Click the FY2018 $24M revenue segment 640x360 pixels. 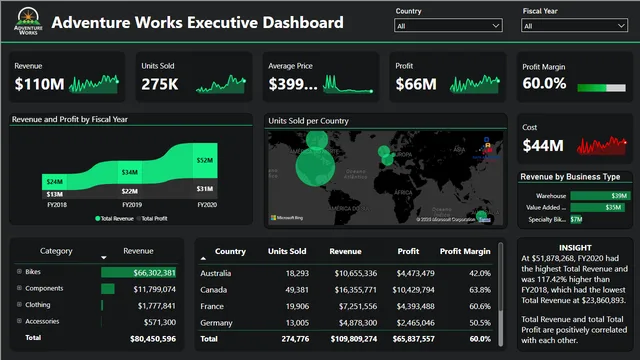pos(54,182)
